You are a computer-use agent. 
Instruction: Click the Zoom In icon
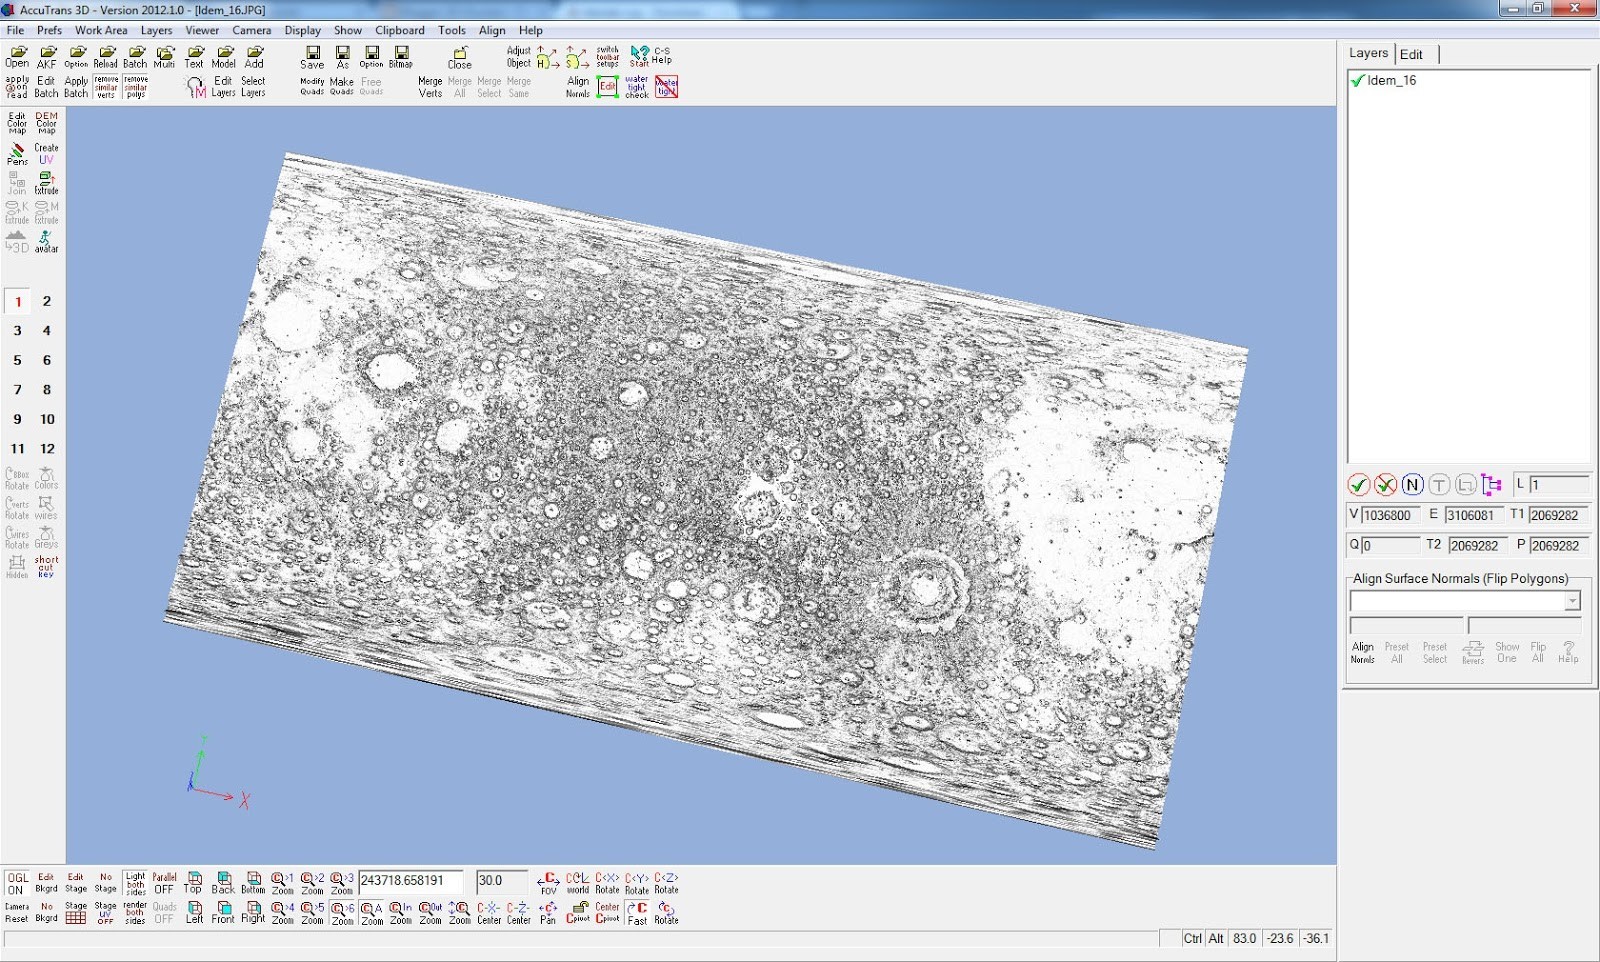click(x=401, y=912)
